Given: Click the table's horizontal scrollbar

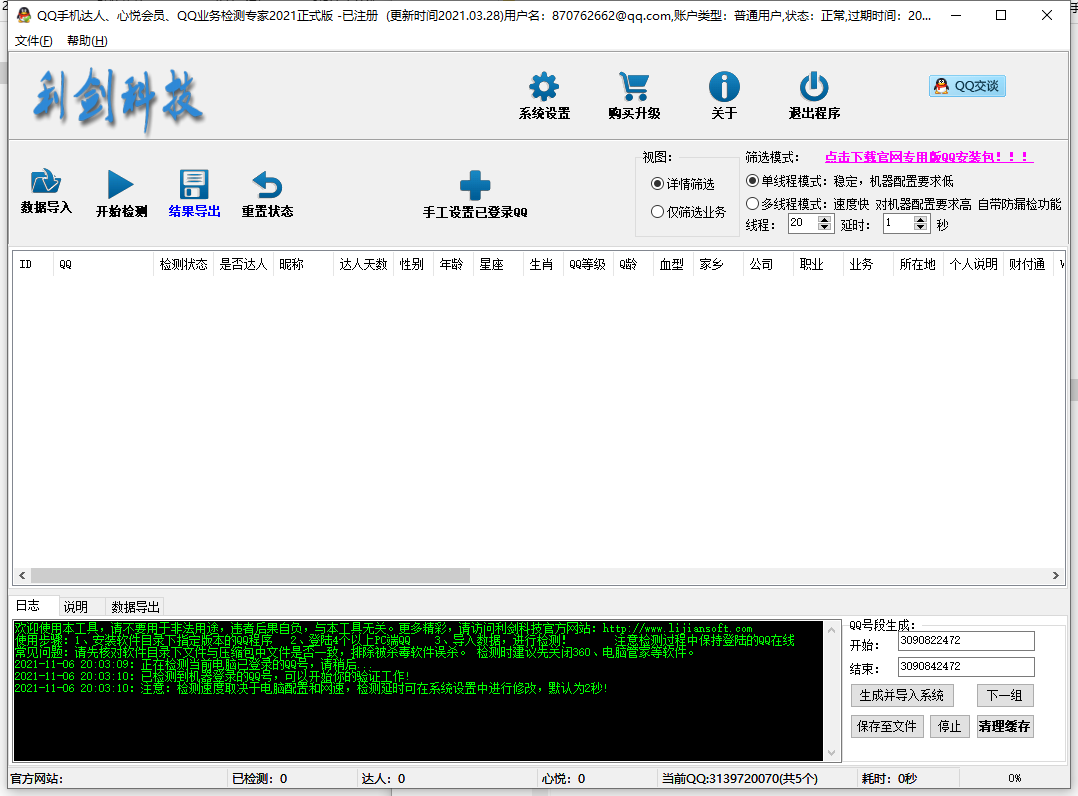Looking at the screenshot, I should coord(250,576).
